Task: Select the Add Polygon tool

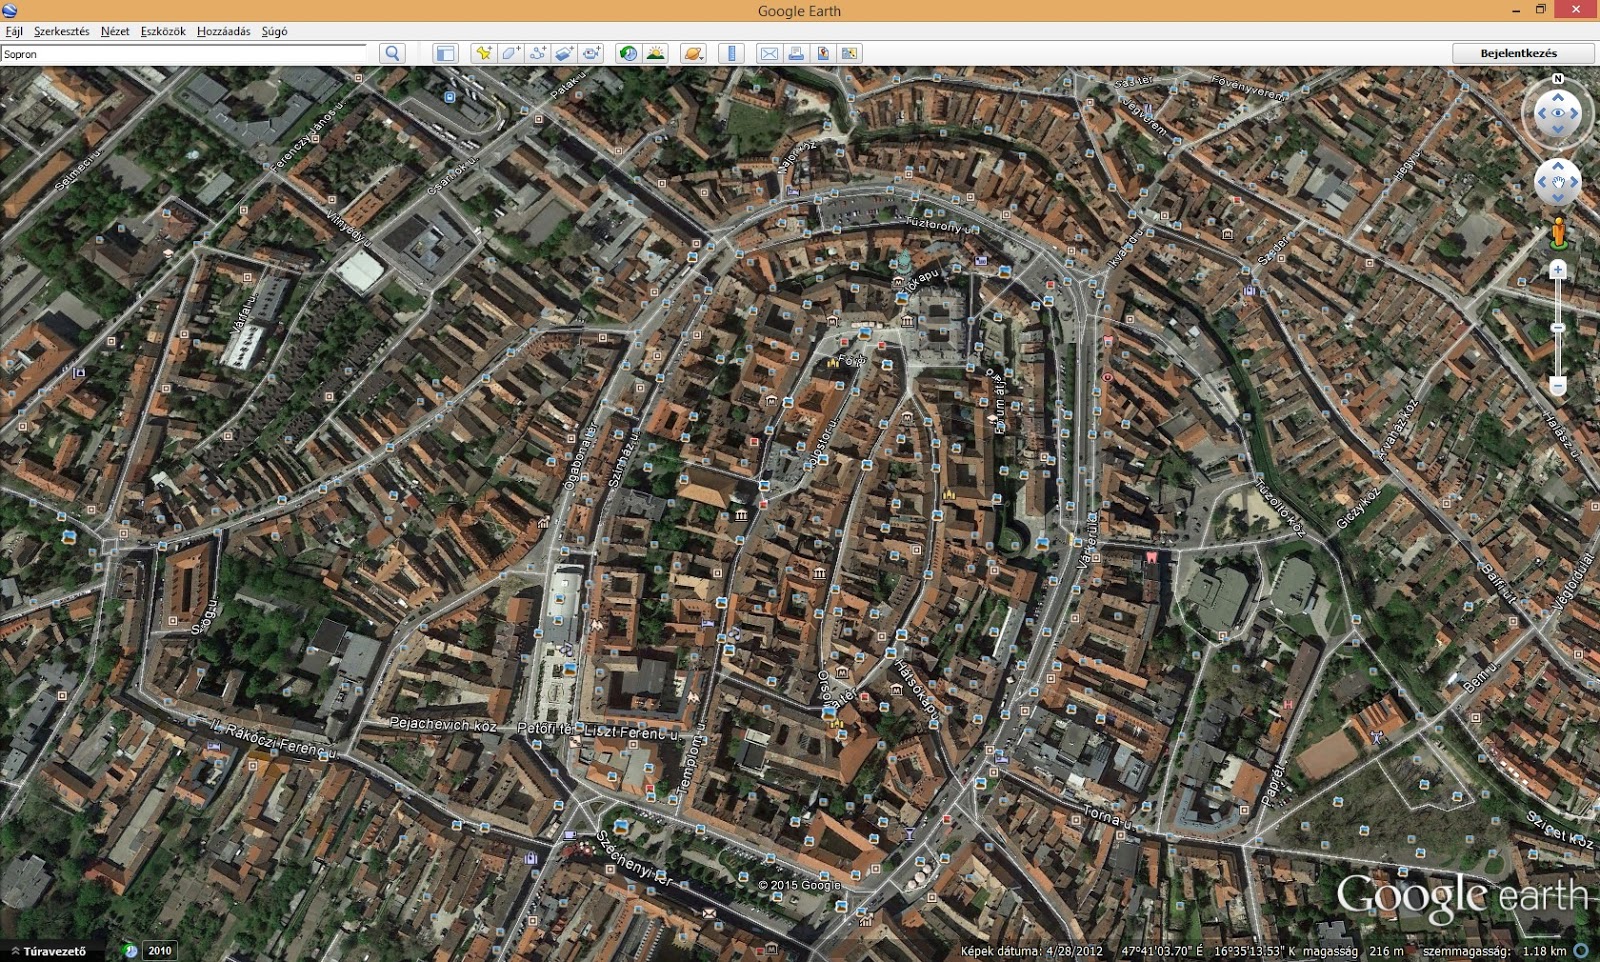Action: pos(510,54)
